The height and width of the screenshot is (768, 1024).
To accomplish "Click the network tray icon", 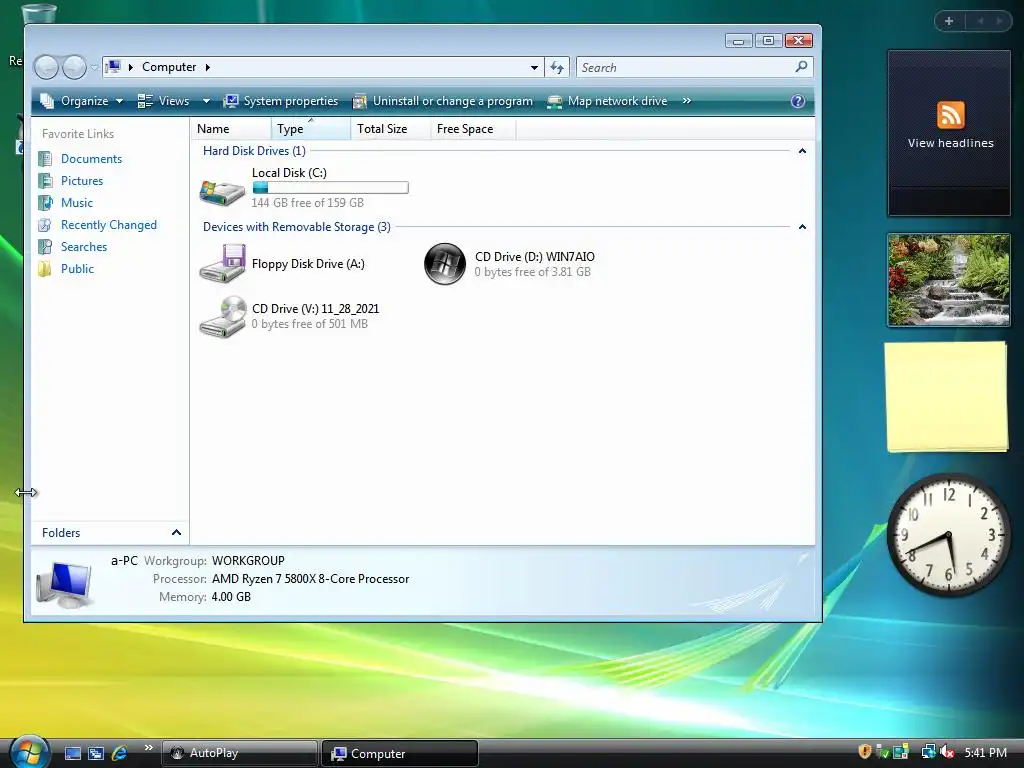I will 928,752.
